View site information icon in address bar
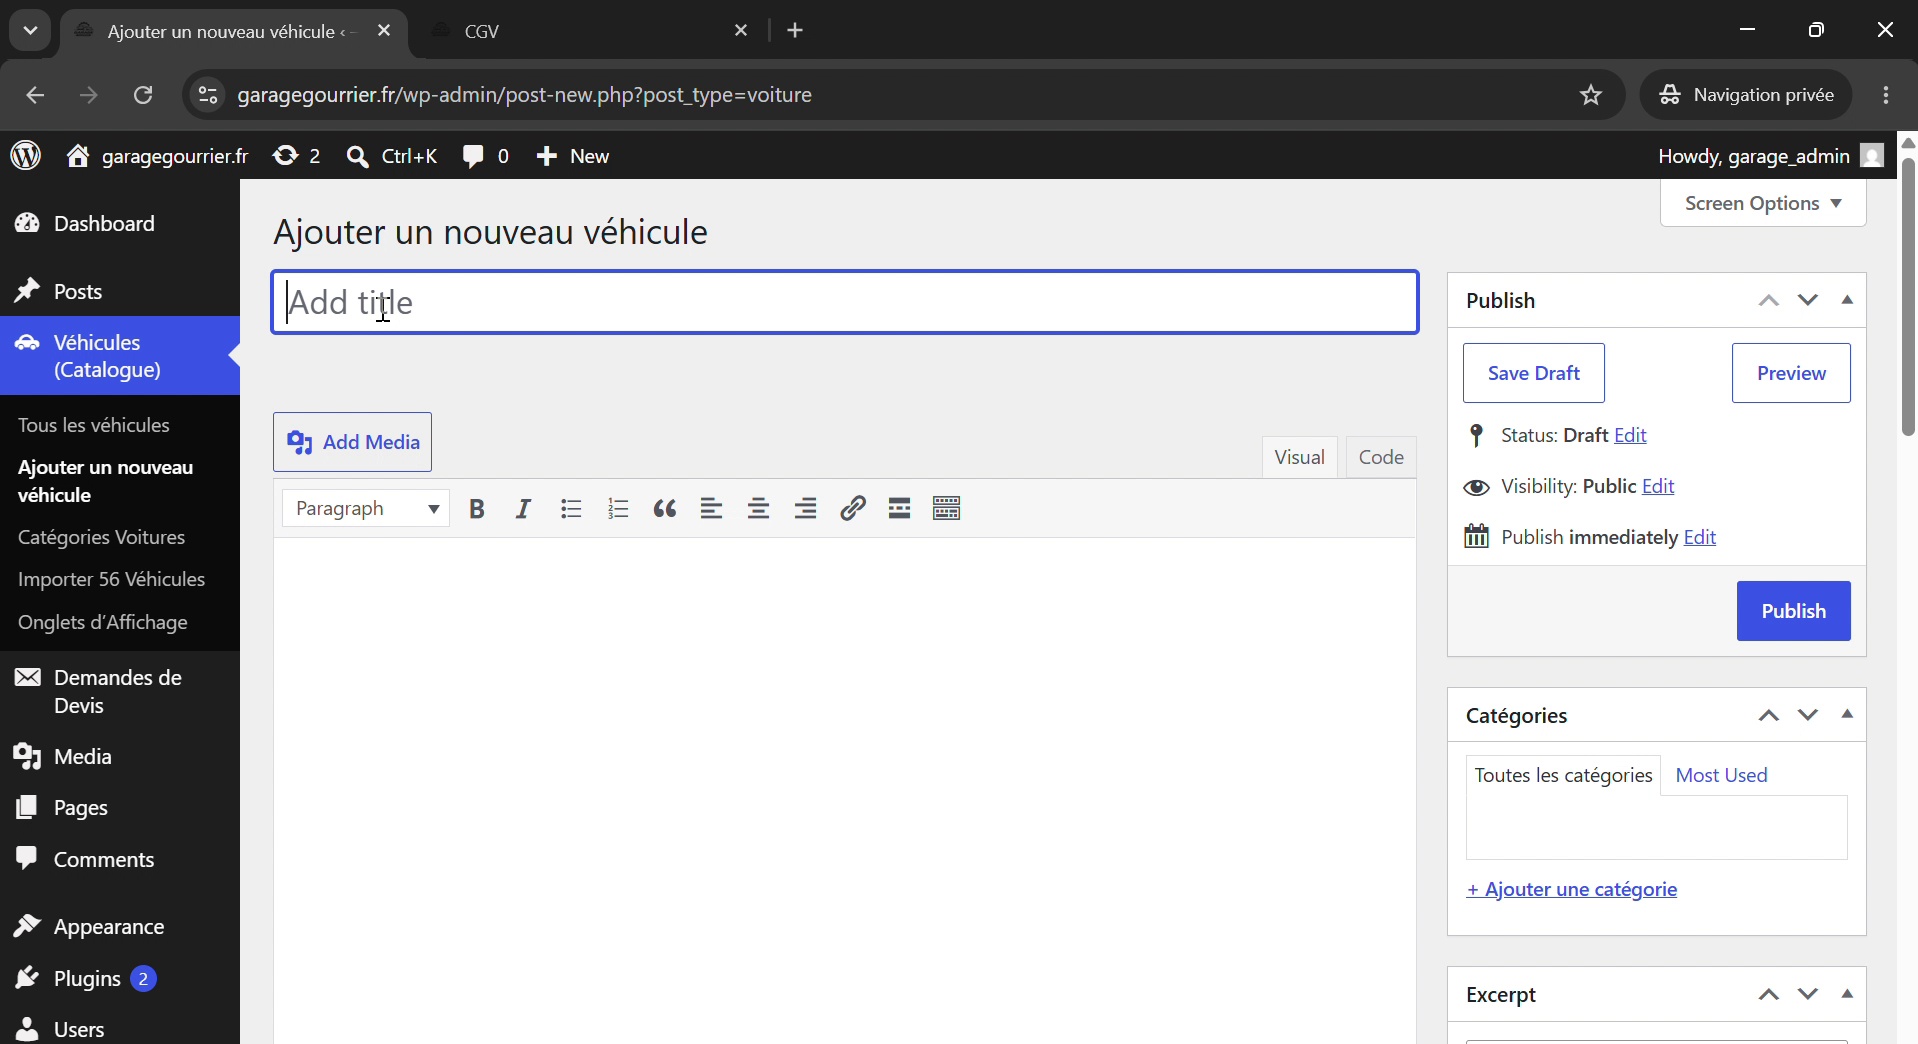The height and width of the screenshot is (1044, 1918). [x=207, y=95]
